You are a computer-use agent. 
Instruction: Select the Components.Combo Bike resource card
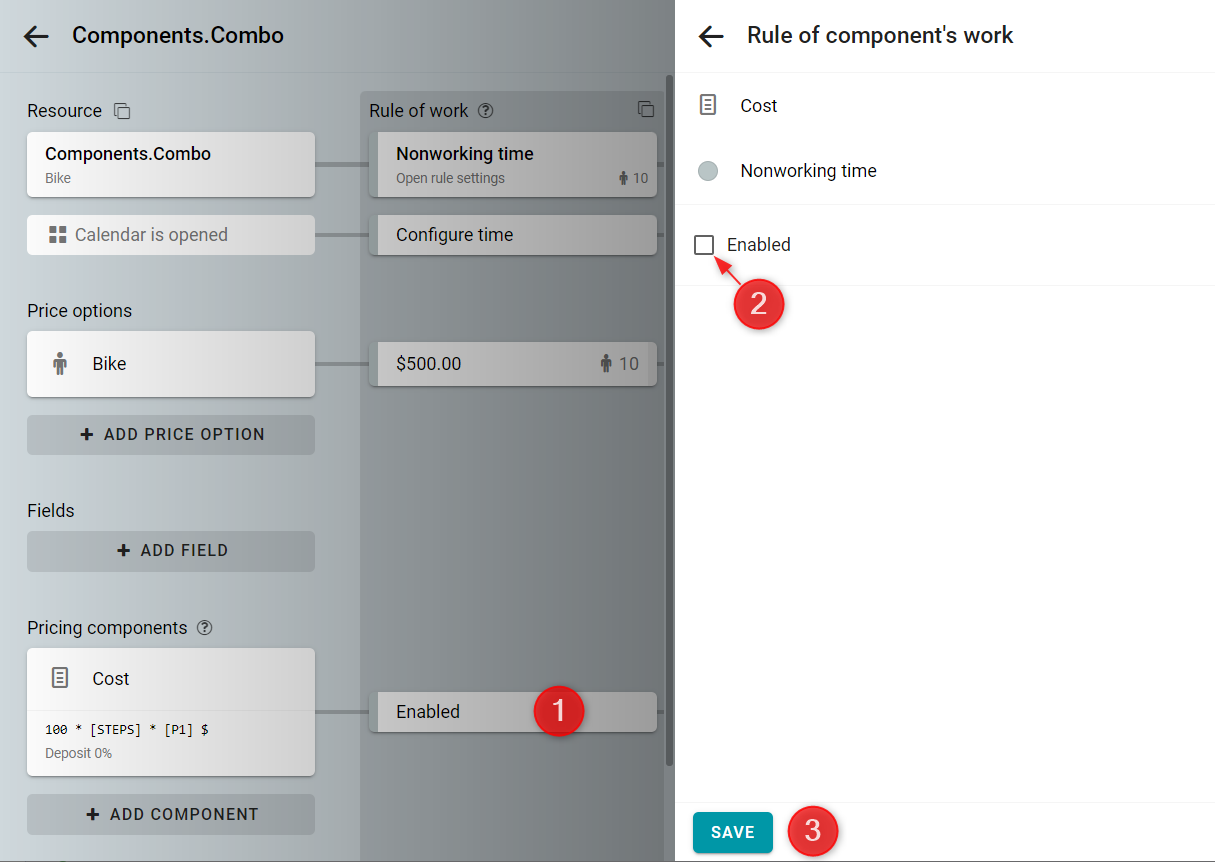coord(171,165)
